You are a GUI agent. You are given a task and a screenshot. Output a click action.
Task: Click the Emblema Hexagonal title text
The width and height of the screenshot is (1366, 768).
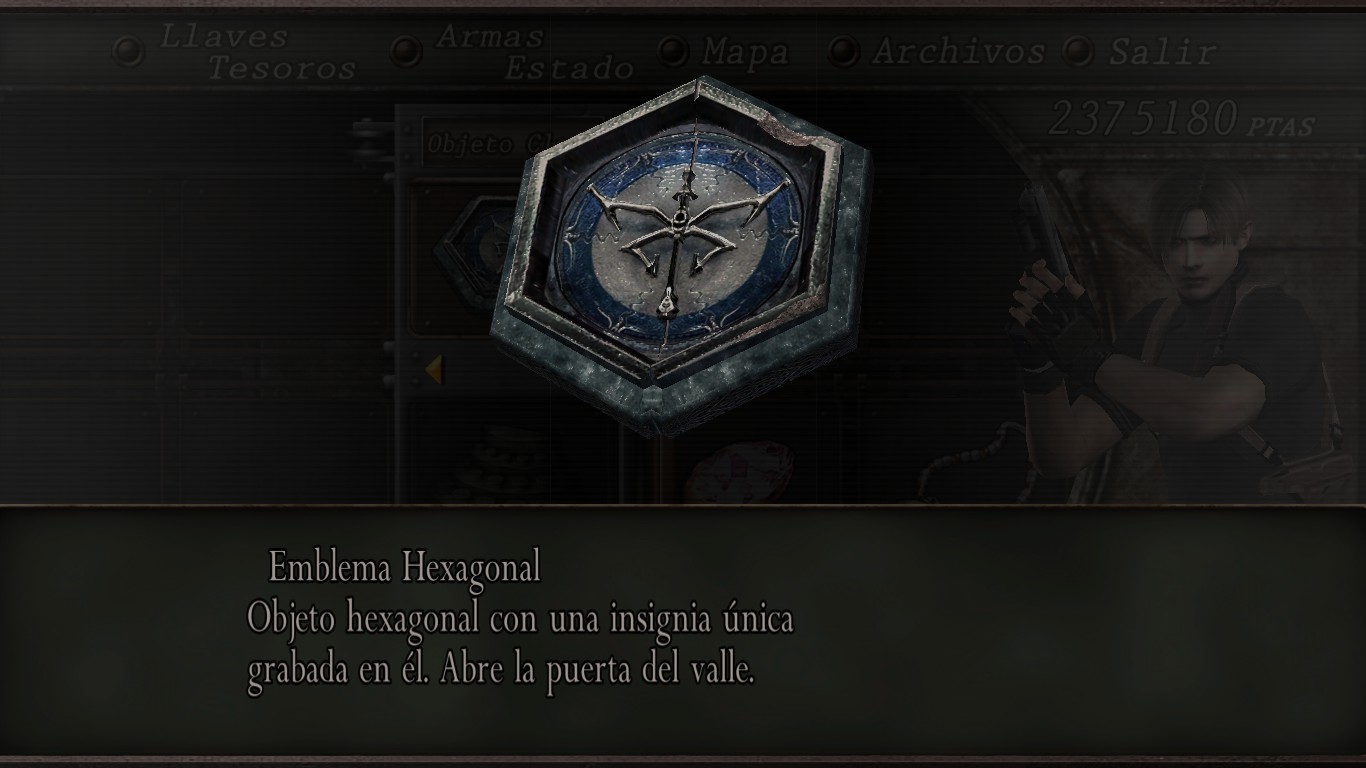click(405, 568)
